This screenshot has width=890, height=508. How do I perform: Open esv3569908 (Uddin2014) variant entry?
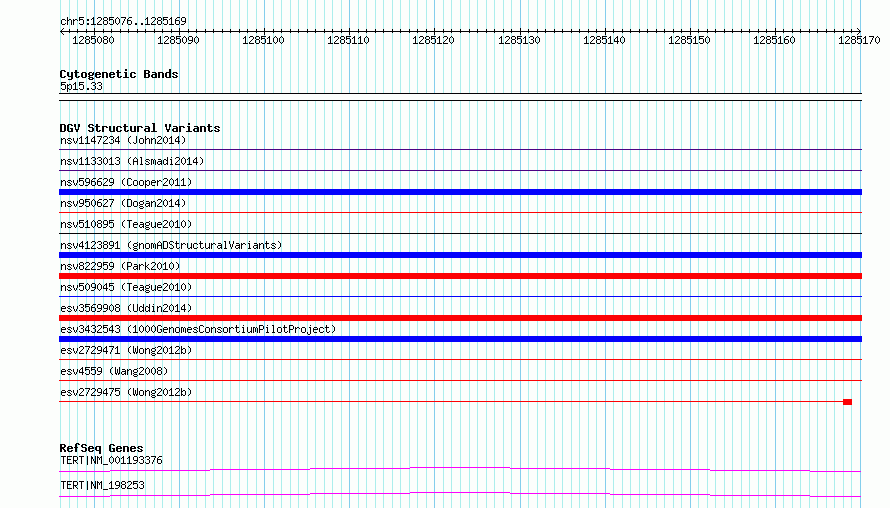[126, 308]
